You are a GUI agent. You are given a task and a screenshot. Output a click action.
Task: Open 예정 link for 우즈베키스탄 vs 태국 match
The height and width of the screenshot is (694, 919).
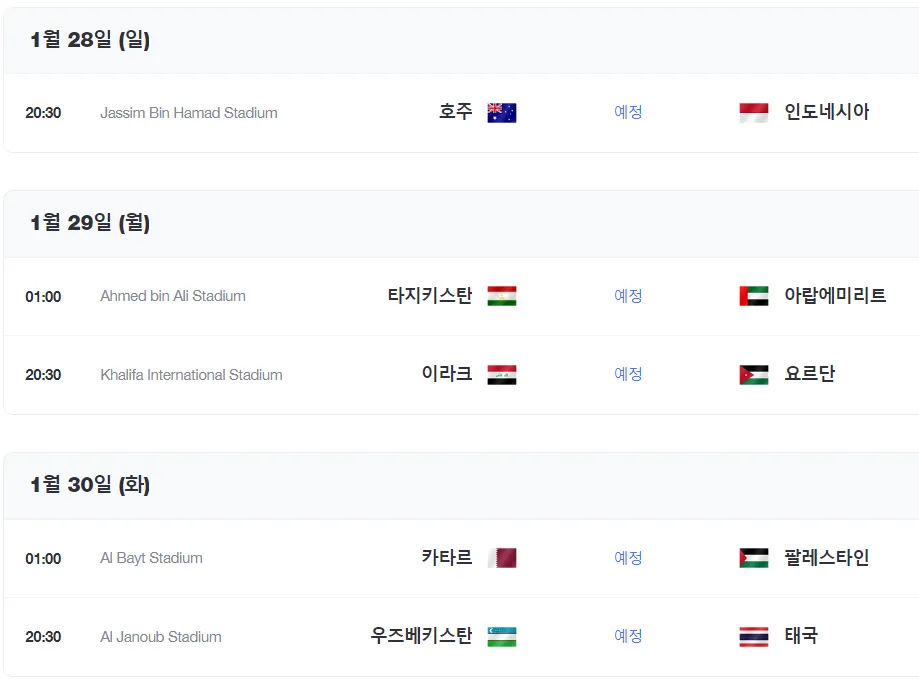coord(628,636)
